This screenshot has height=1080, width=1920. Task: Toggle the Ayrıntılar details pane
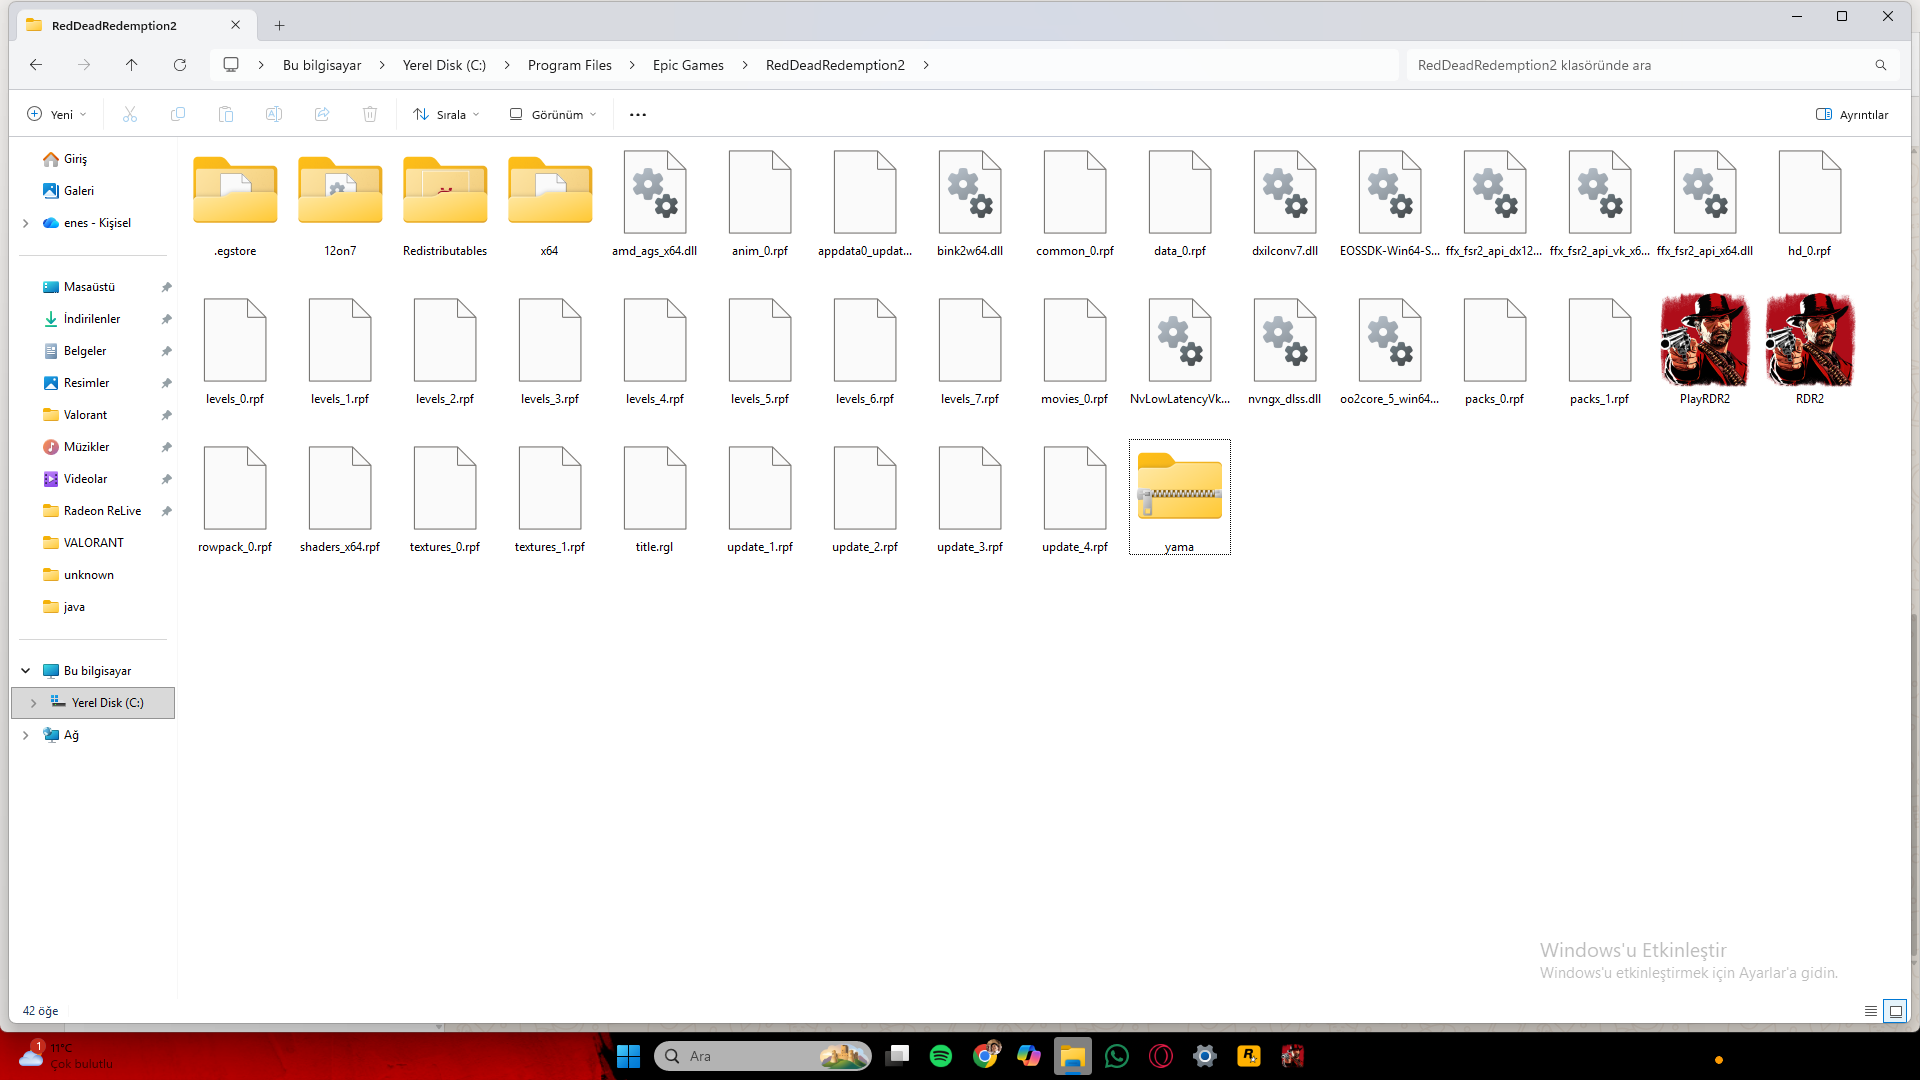pyautogui.click(x=1852, y=114)
